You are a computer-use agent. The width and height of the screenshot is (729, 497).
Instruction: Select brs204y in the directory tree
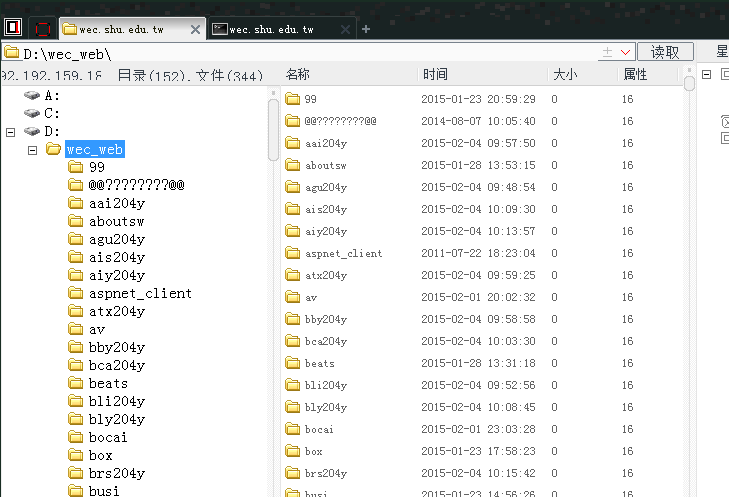point(117,473)
